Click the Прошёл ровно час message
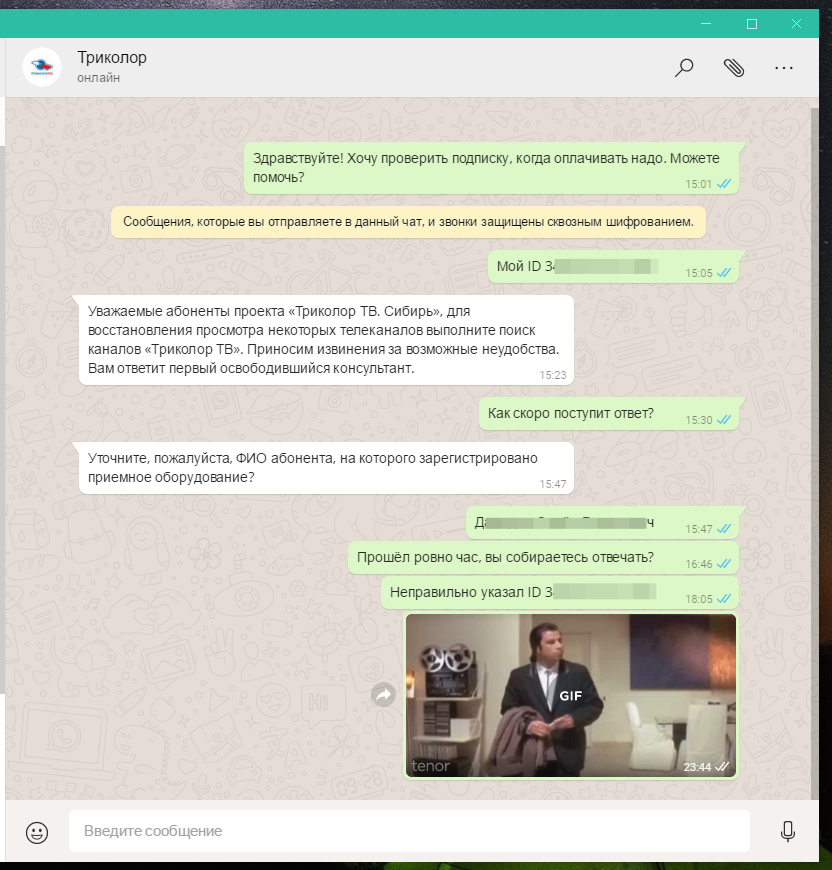Image resolution: width=832 pixels, height=870 pixels. click(x=544, y=558)
